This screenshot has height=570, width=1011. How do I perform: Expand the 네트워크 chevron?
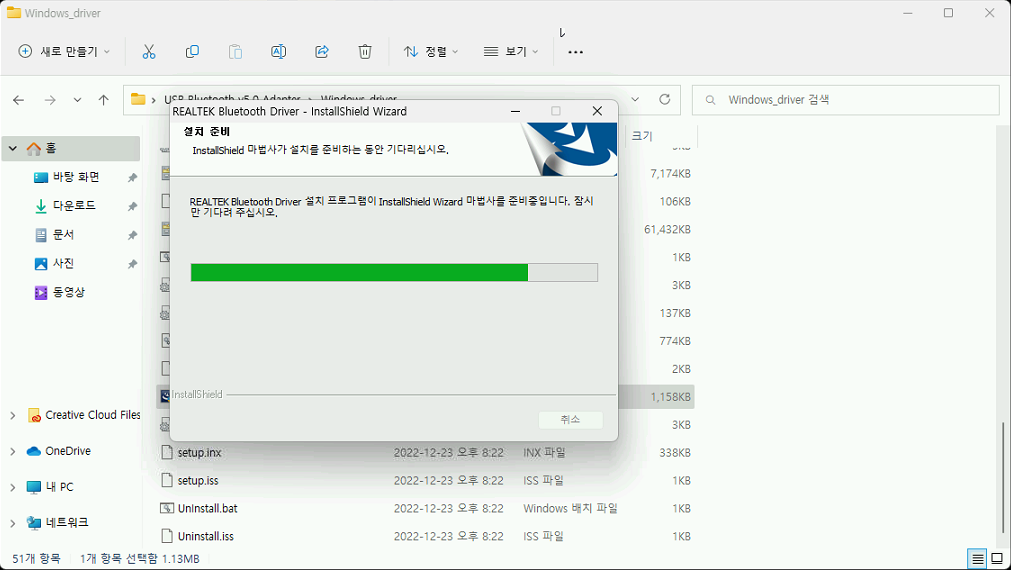(13, 522)
